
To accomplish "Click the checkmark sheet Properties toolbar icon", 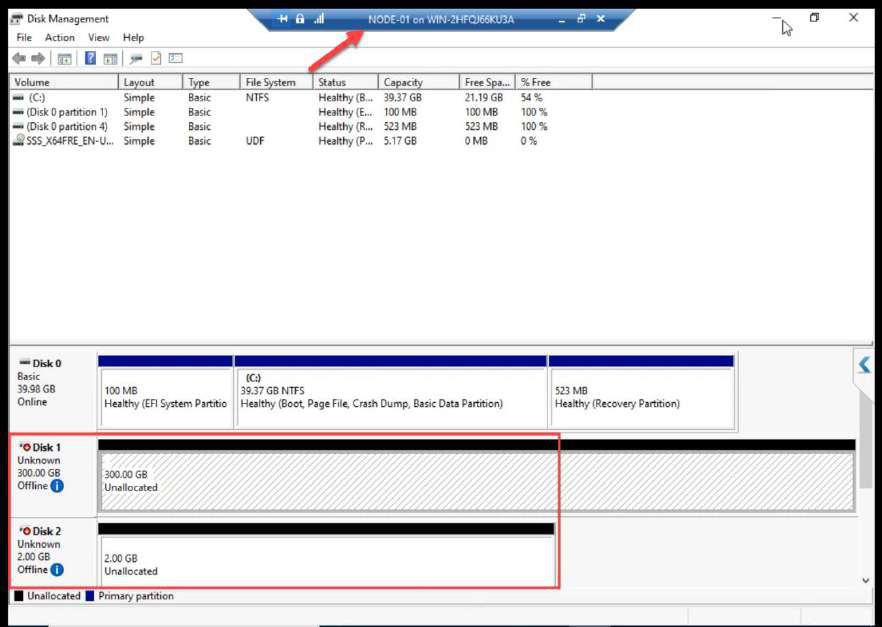I will pos(156,58).
